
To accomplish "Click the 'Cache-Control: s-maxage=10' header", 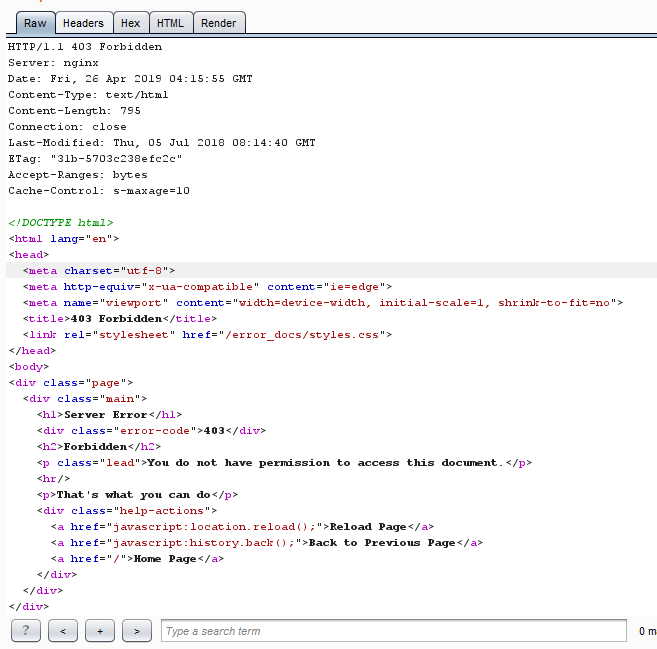I will [99, 191].
